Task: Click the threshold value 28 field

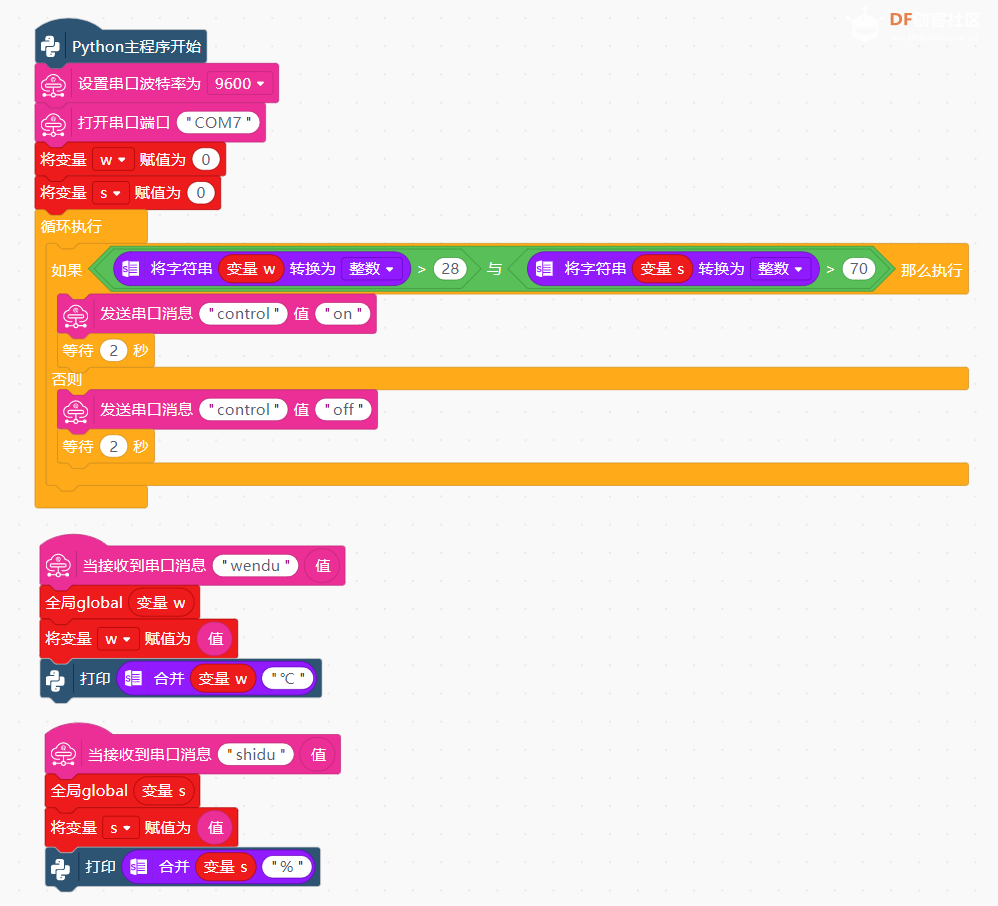Action: [450, 269]
